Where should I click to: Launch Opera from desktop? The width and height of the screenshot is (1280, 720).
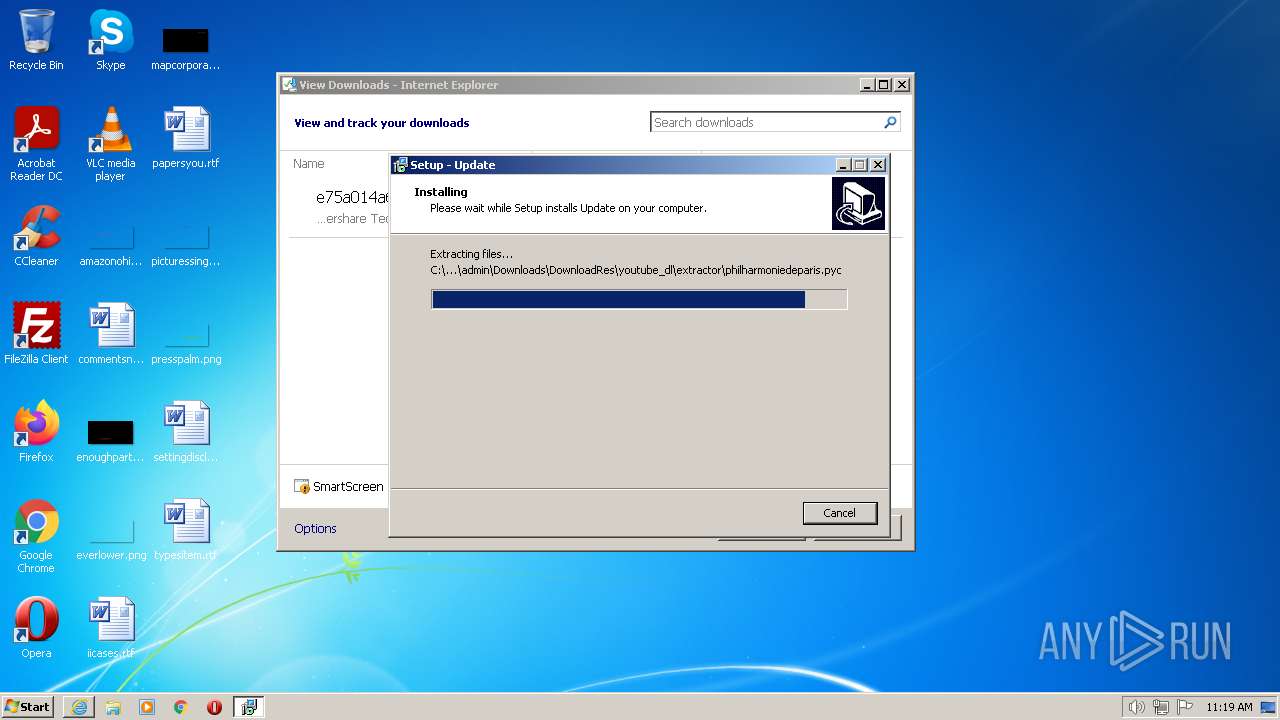pyautogui.click(x=36, y=628)
